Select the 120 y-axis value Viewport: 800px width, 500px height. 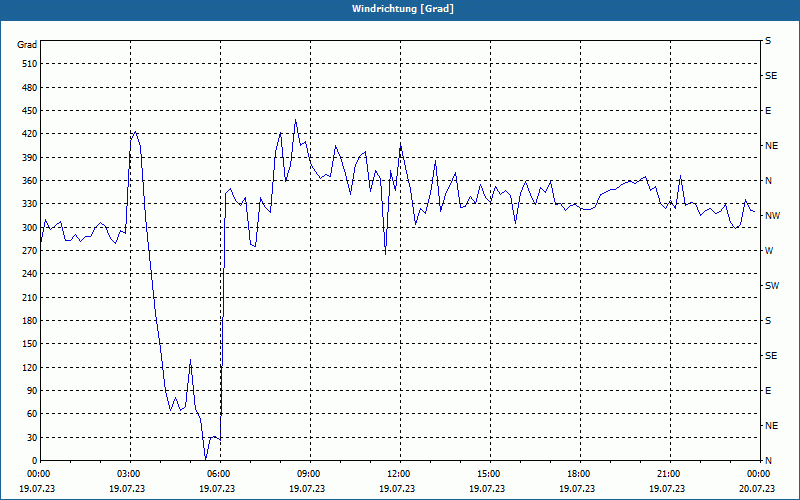tap(30, 367)
